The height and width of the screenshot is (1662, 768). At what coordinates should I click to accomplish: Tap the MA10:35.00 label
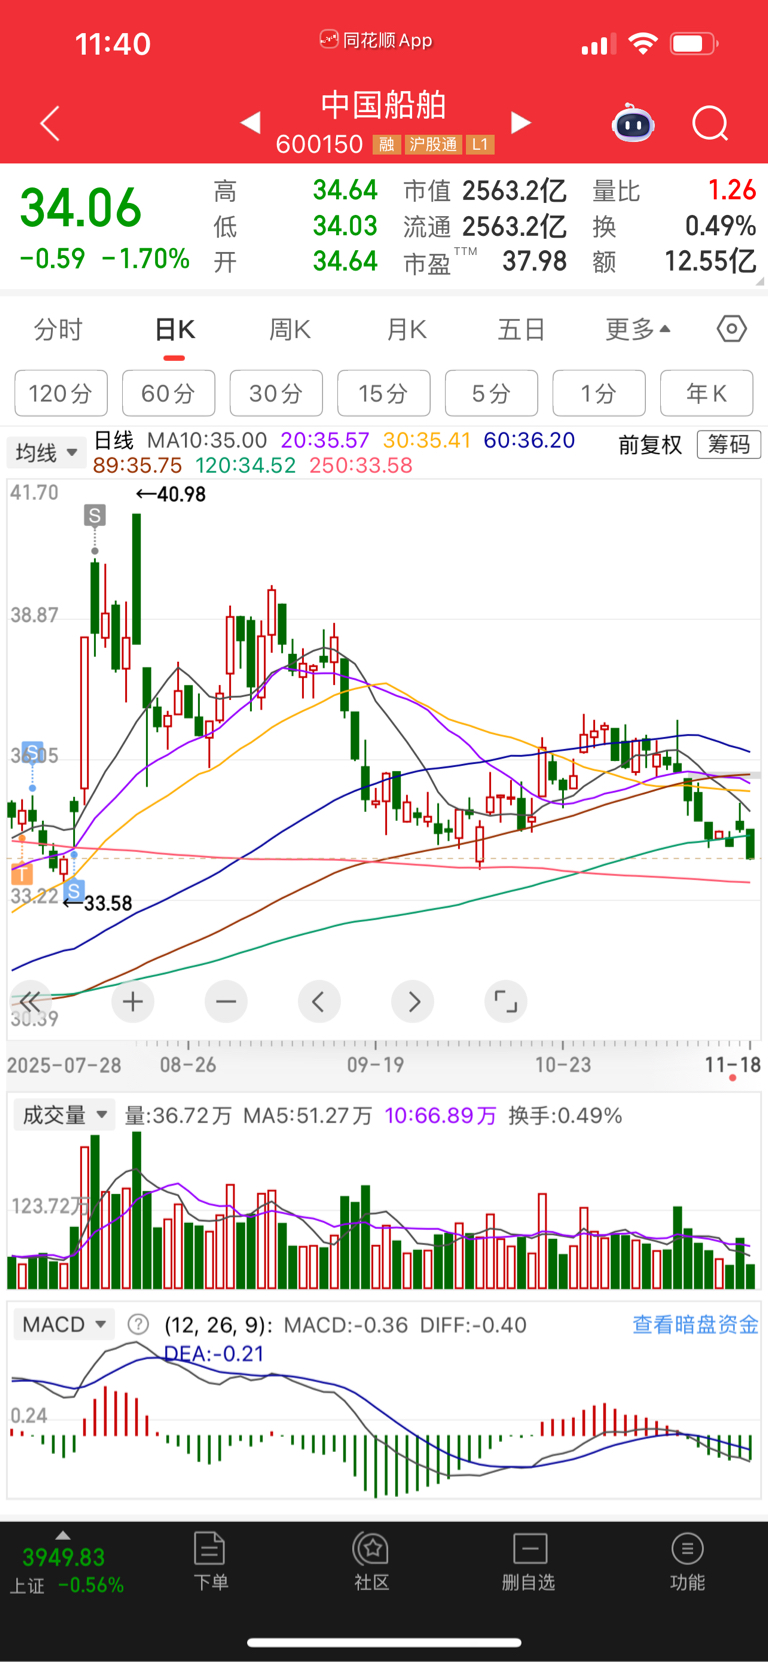coord(207,440)
